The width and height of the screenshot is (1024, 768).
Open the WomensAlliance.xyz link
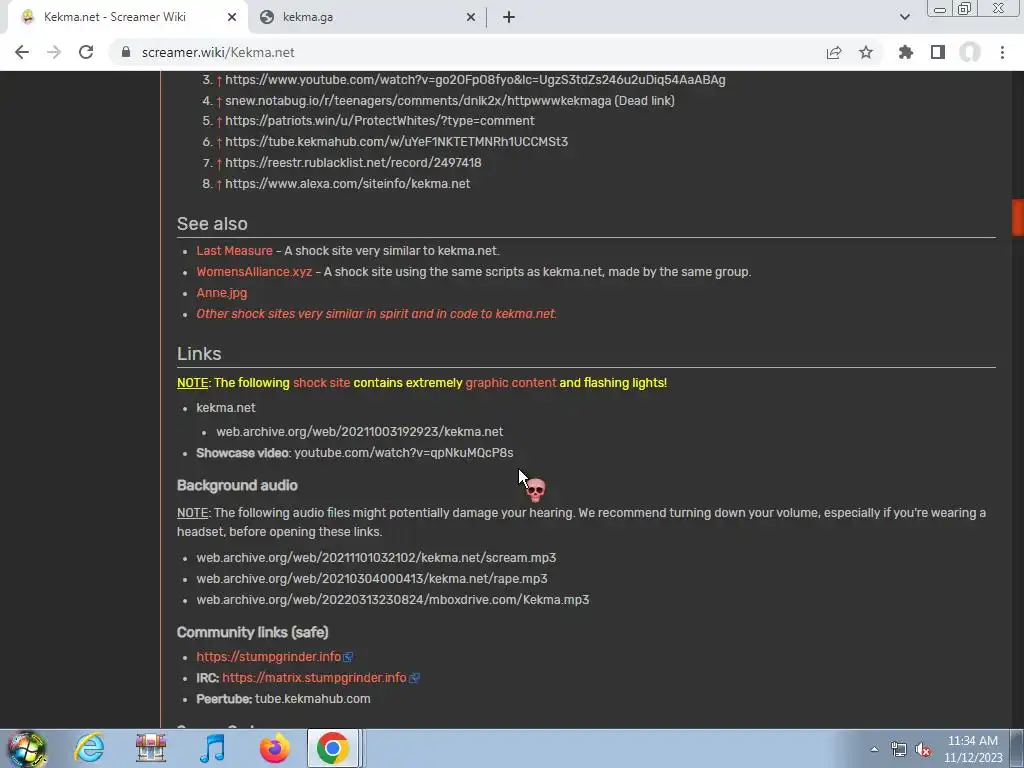coord(254,272)
